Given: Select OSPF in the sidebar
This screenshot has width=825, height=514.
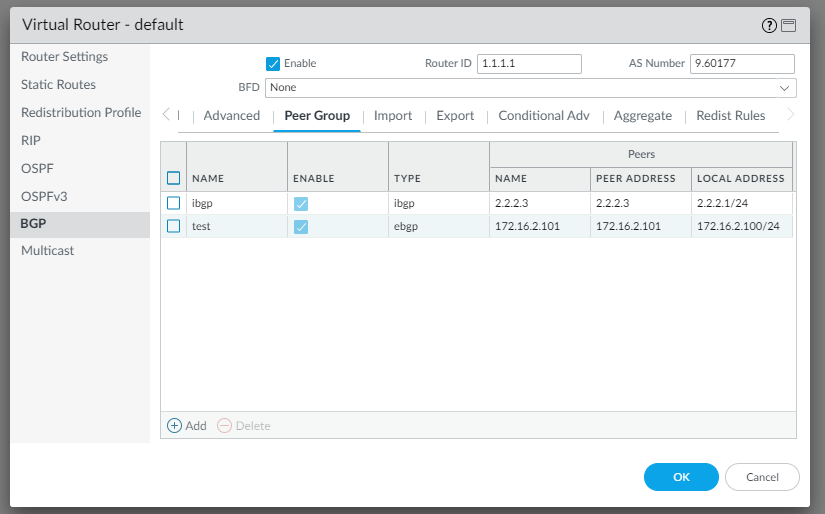Looking at the screenshot, I should pyautogui.click(x=38, y=169).
